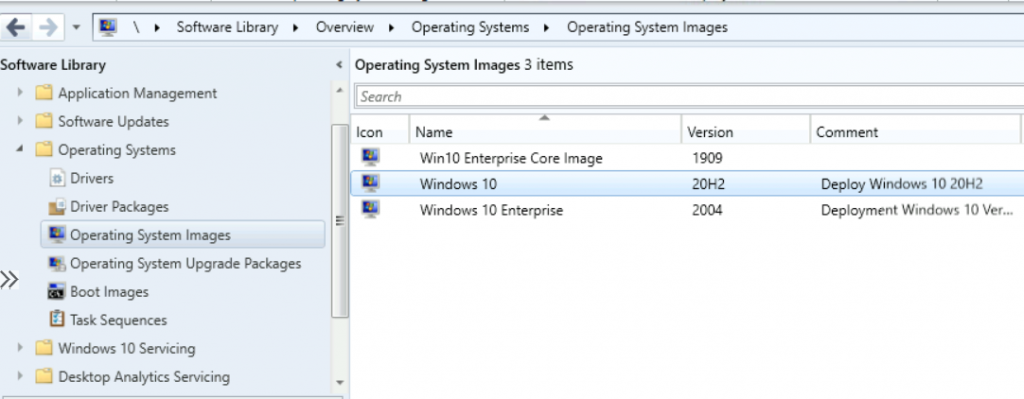Screen dimensions: 1024x399
Task: Click the Win10 Enterprise Core Image row icon
Action: (x=370, y=157)
